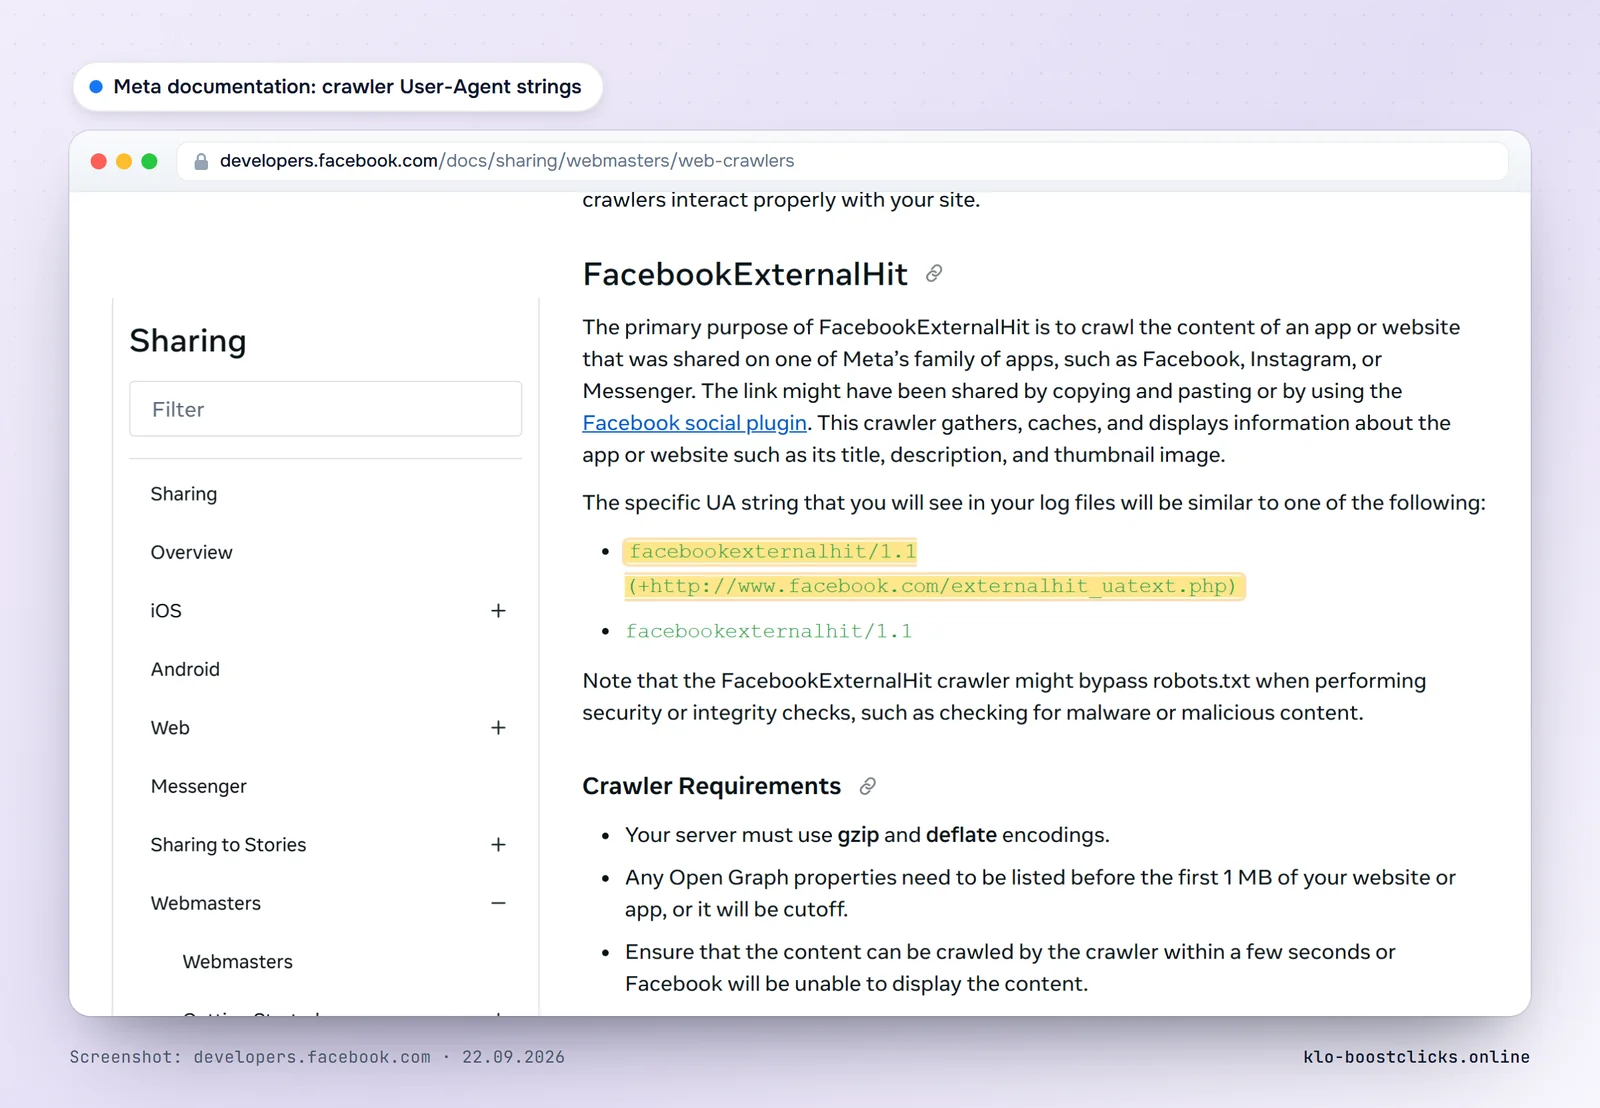Open the Overview sidebar item
1600x1108 pixels.
tap(191, 552)
